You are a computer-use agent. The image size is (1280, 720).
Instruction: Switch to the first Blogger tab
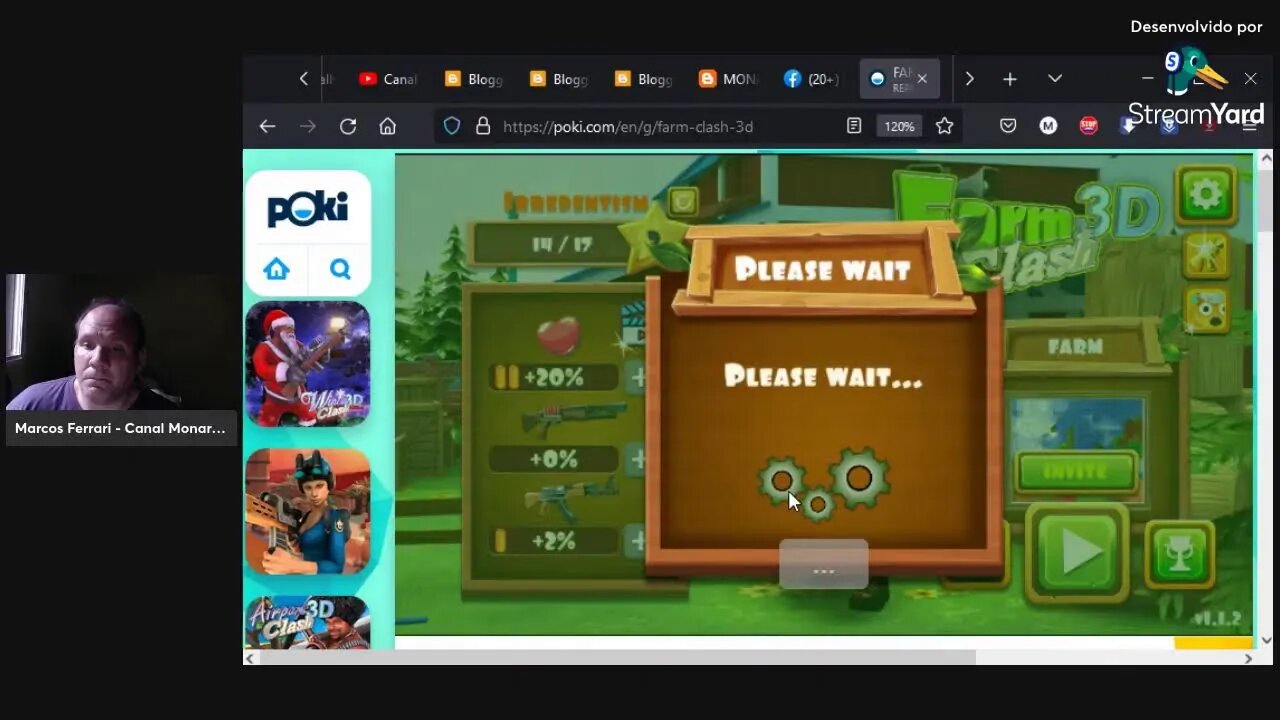473,79
